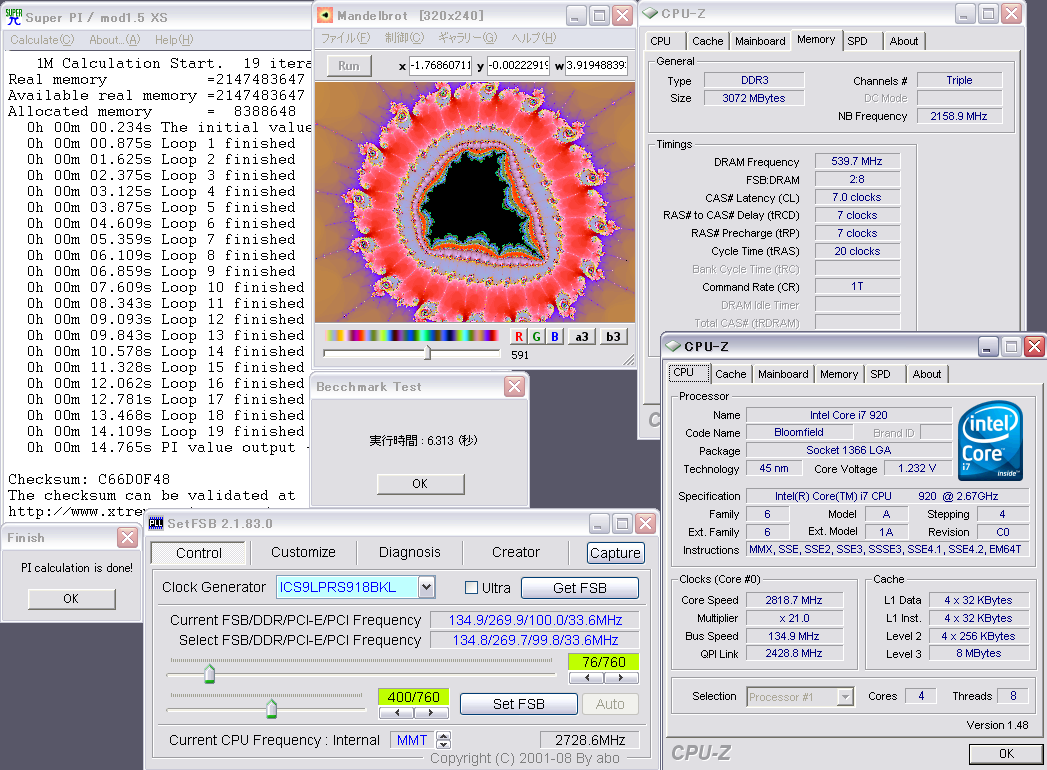The height and width of the screenshot is (770, 1047).
Task: Open the SPD tab in the front CPU-Z window
Action: tap(880, 374)
